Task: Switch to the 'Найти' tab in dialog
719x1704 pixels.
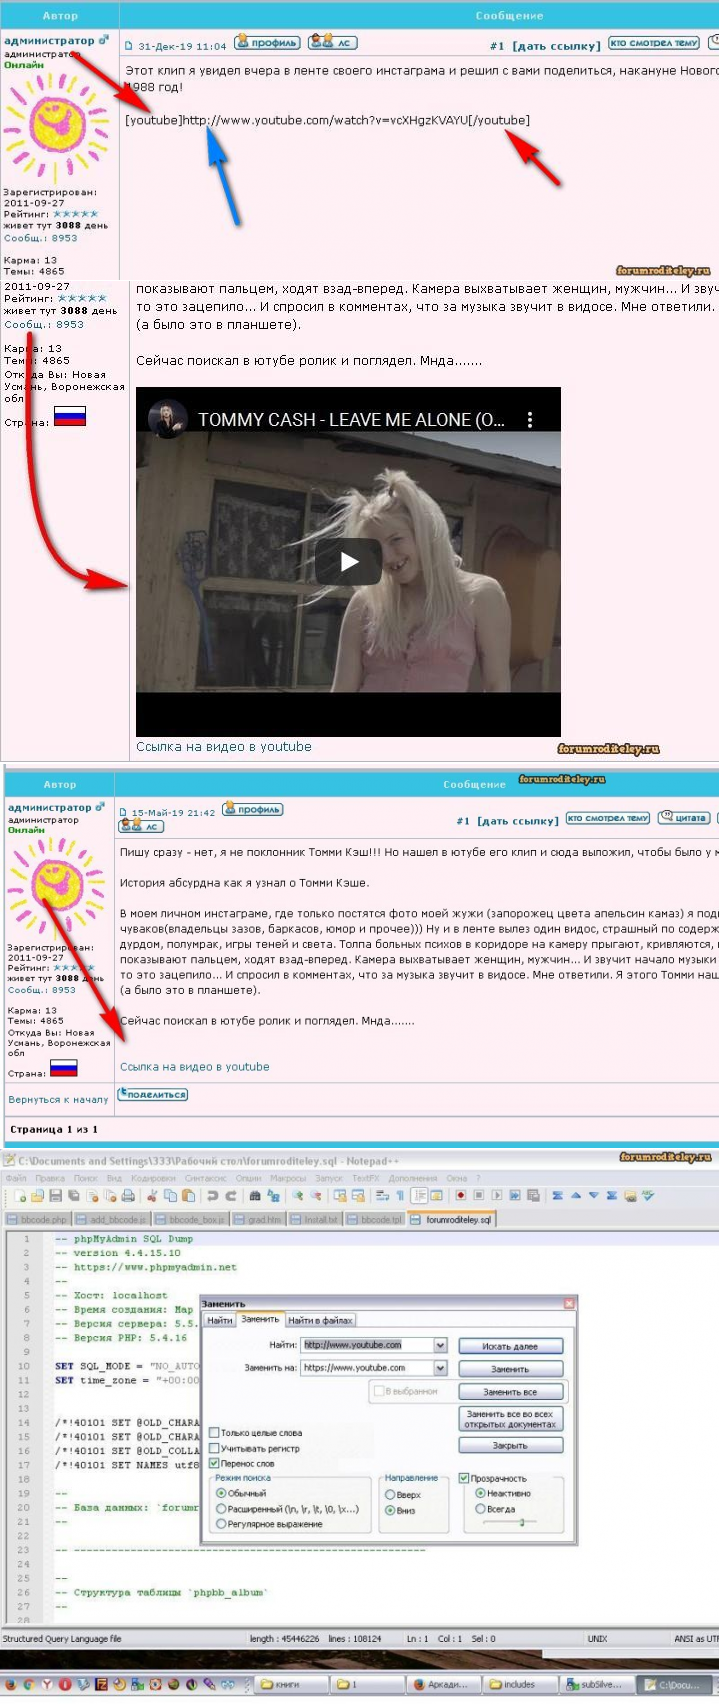Action: 219,1320
